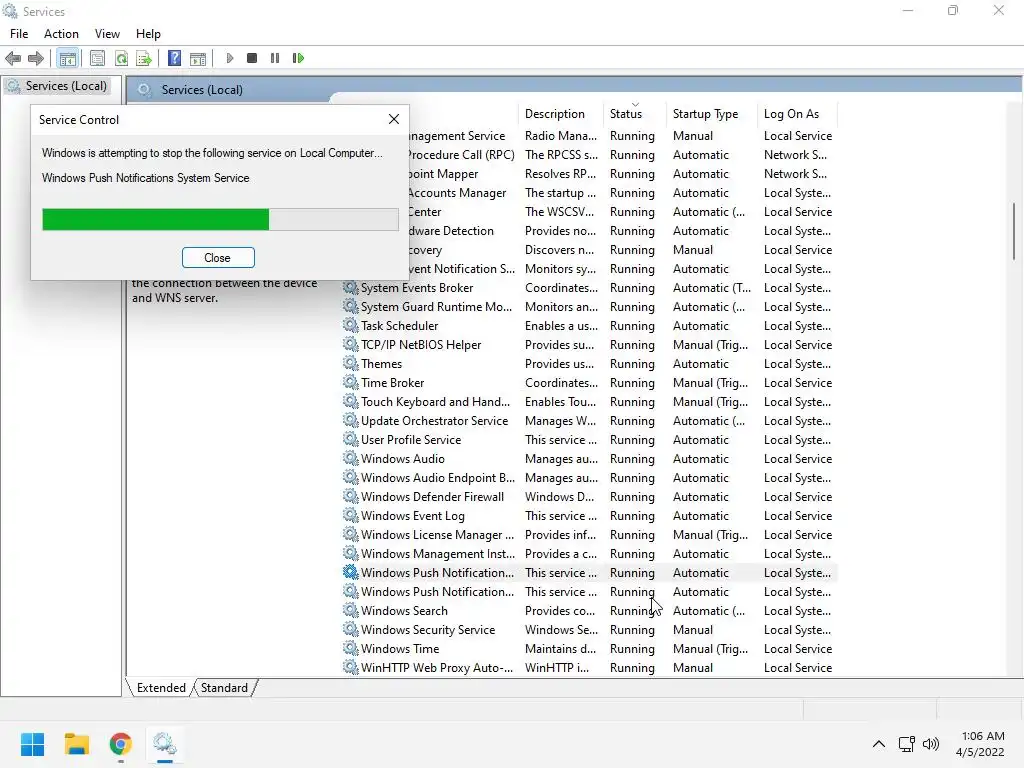
Task: Click the Radio Mana... description cell
Action: [561, 136]
